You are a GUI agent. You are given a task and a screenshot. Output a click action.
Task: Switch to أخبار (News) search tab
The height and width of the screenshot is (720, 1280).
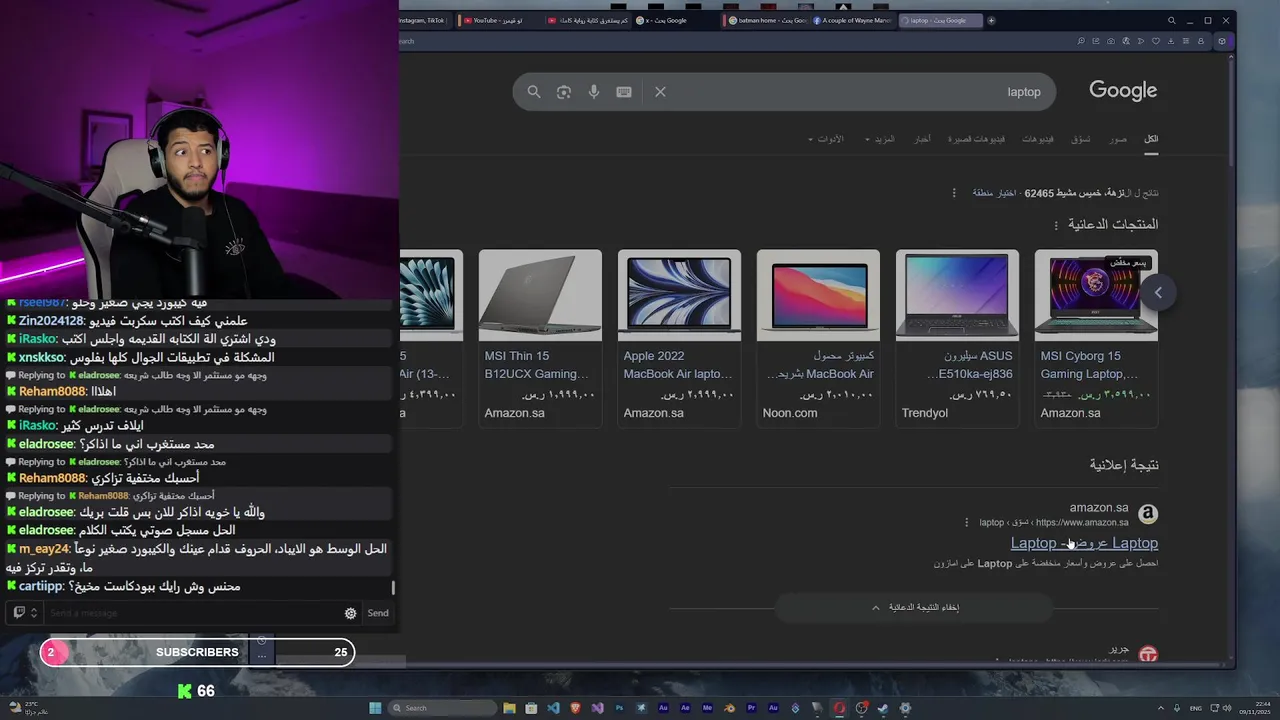pyautogui.click(x=922, y=139)
